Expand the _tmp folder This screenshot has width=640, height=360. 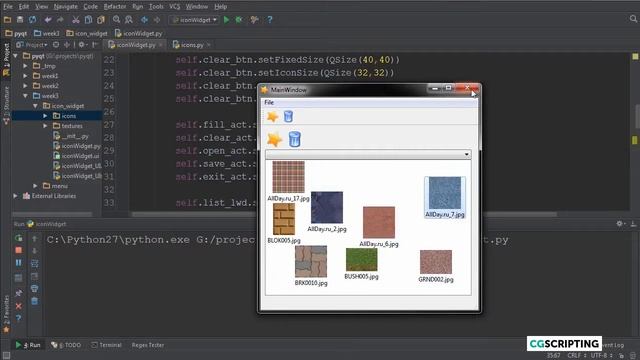pyautogui.click(x=26, y=66)
